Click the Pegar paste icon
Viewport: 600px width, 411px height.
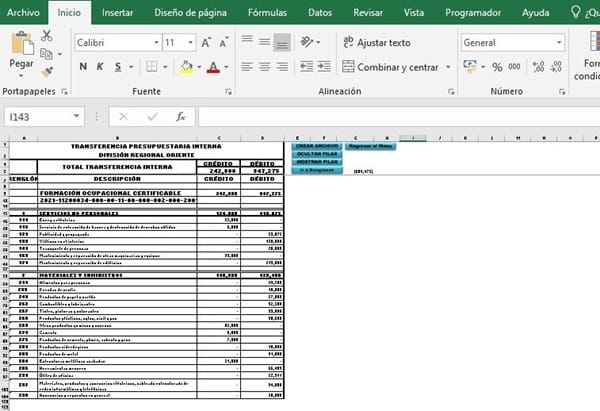click(21, 50)
